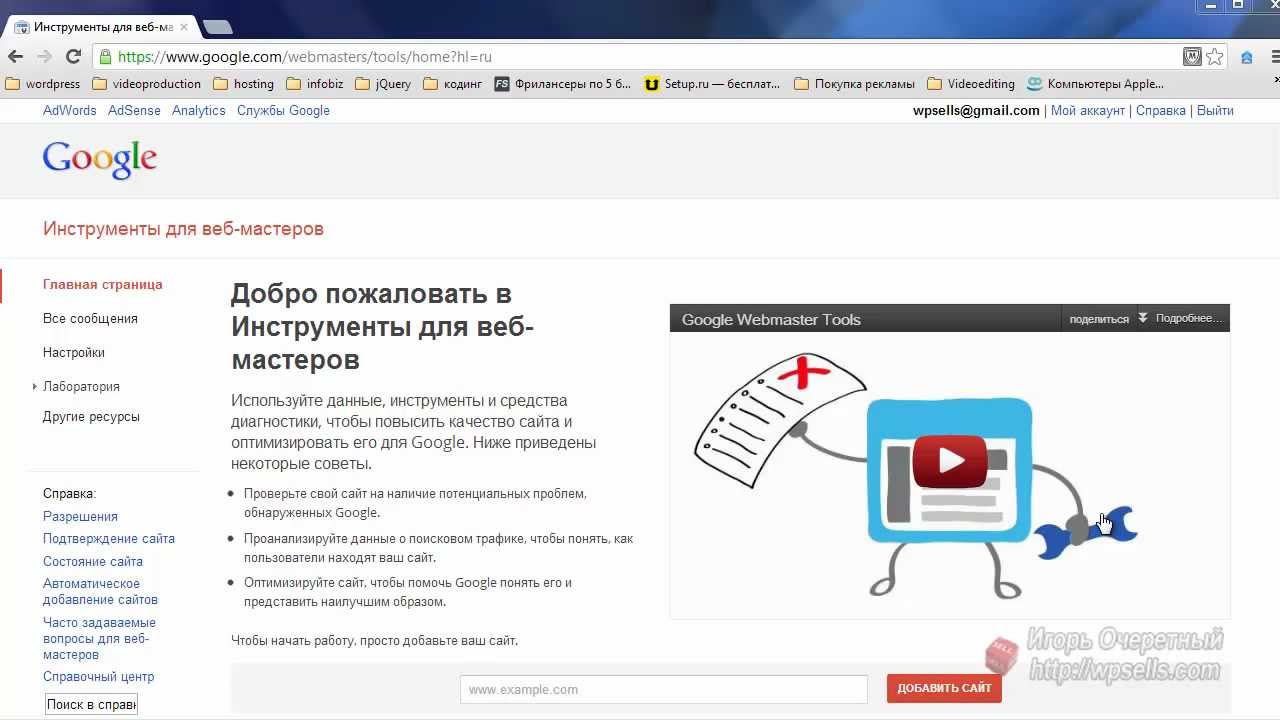1280x720 pixels.
Task: Click the browser forward arrow
Action: (43, 57)
